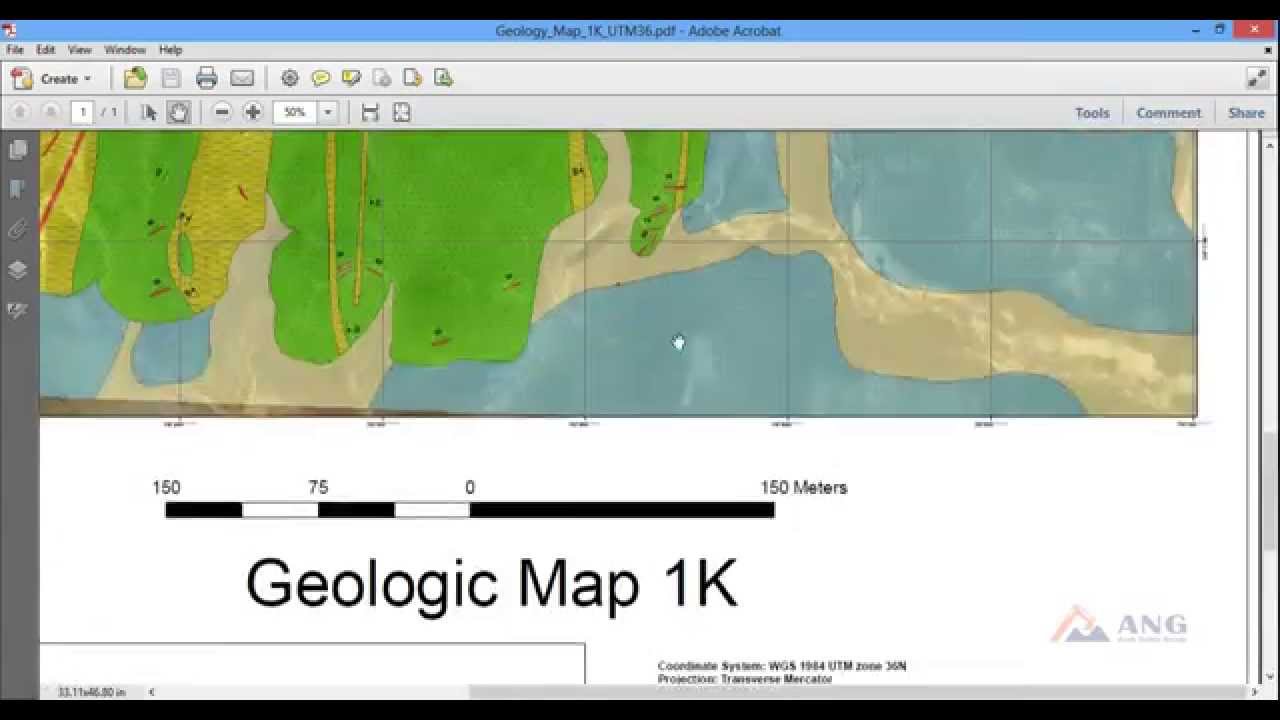The width and height of the screenshot is (1280, 720).
Task: Click the page icon with green arrow
Action: coord(443,78)
